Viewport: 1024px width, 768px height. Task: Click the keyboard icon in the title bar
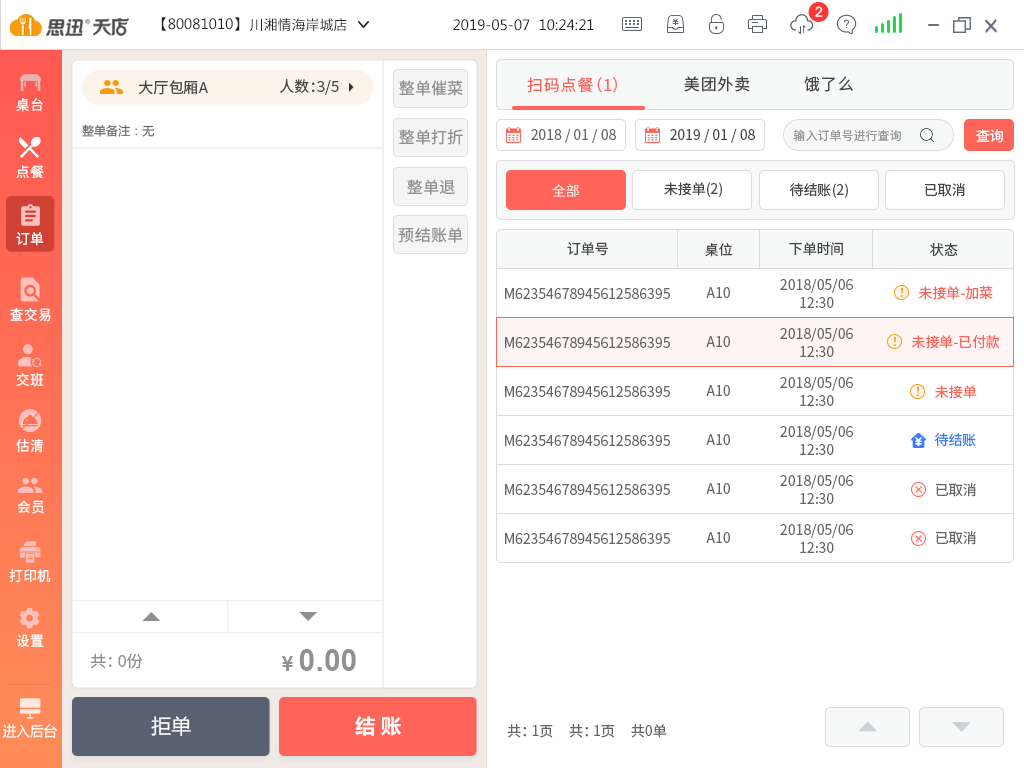click(632, 25)
